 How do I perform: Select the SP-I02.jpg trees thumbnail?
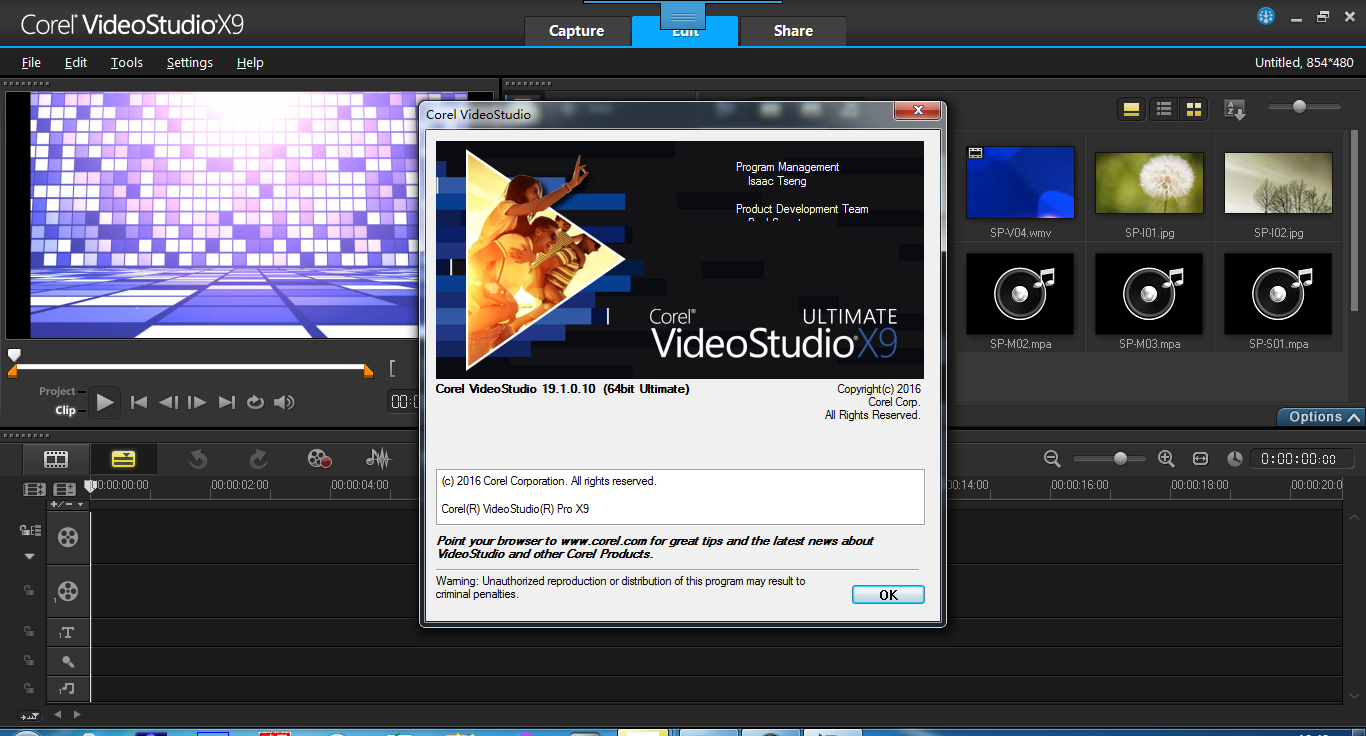pyautogui.click(x=1278, y=182)
